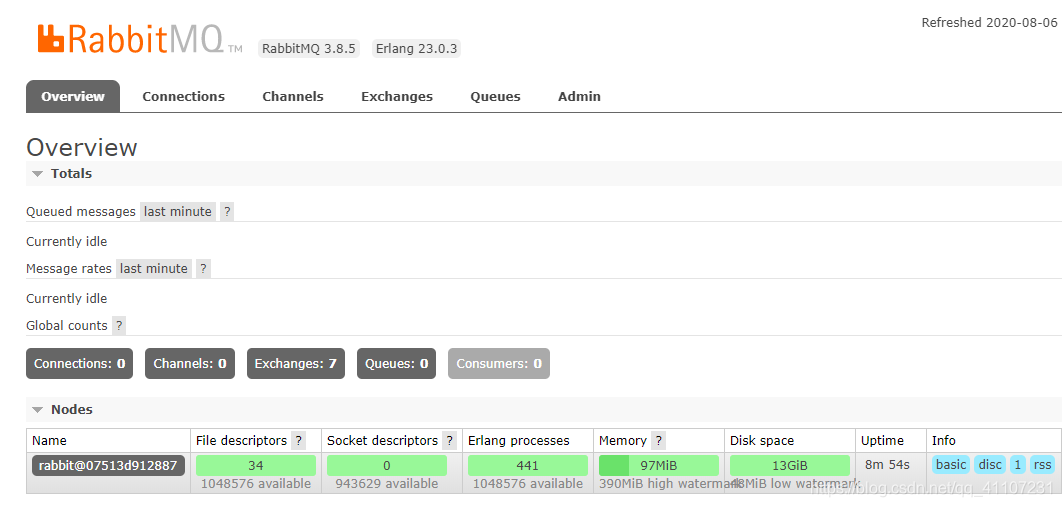
Task: Click the Socket descriptors bar showing 0
Action: (387, 466)
